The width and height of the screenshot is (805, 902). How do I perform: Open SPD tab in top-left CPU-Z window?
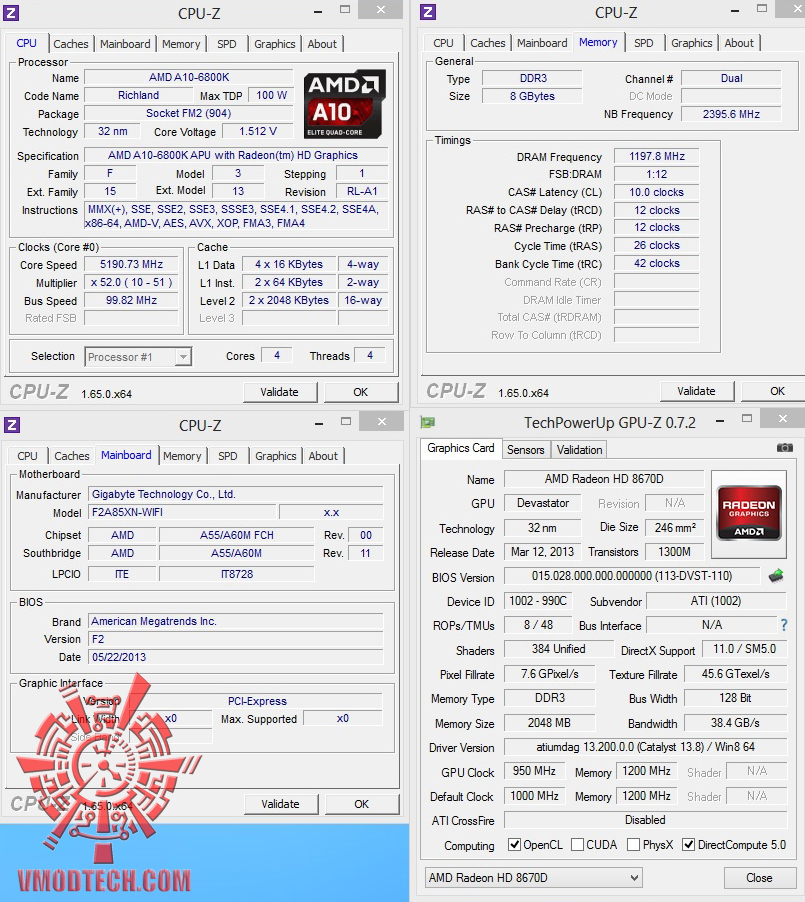(x=227, y=44)
